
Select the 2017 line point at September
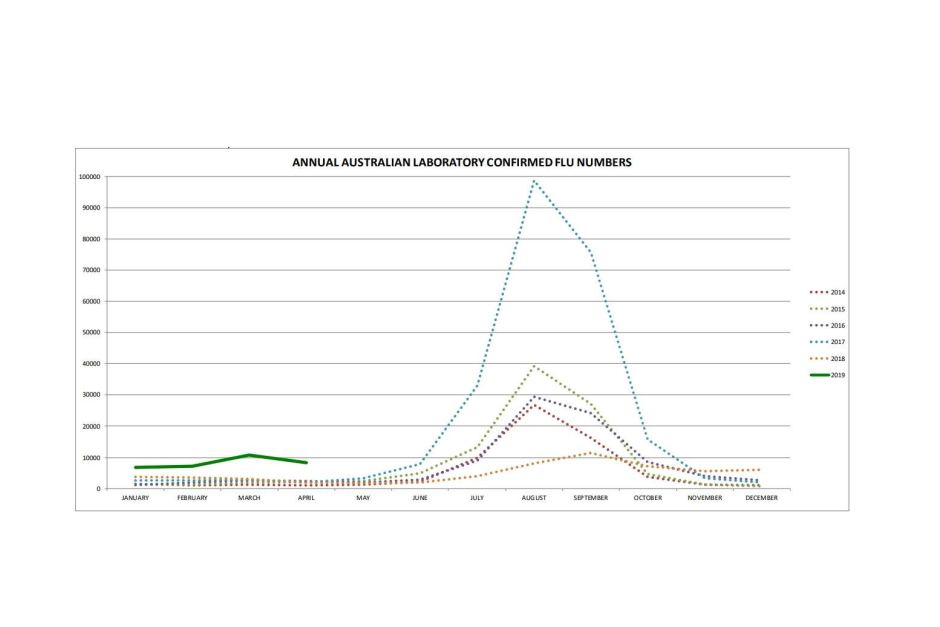pos(591,253)
